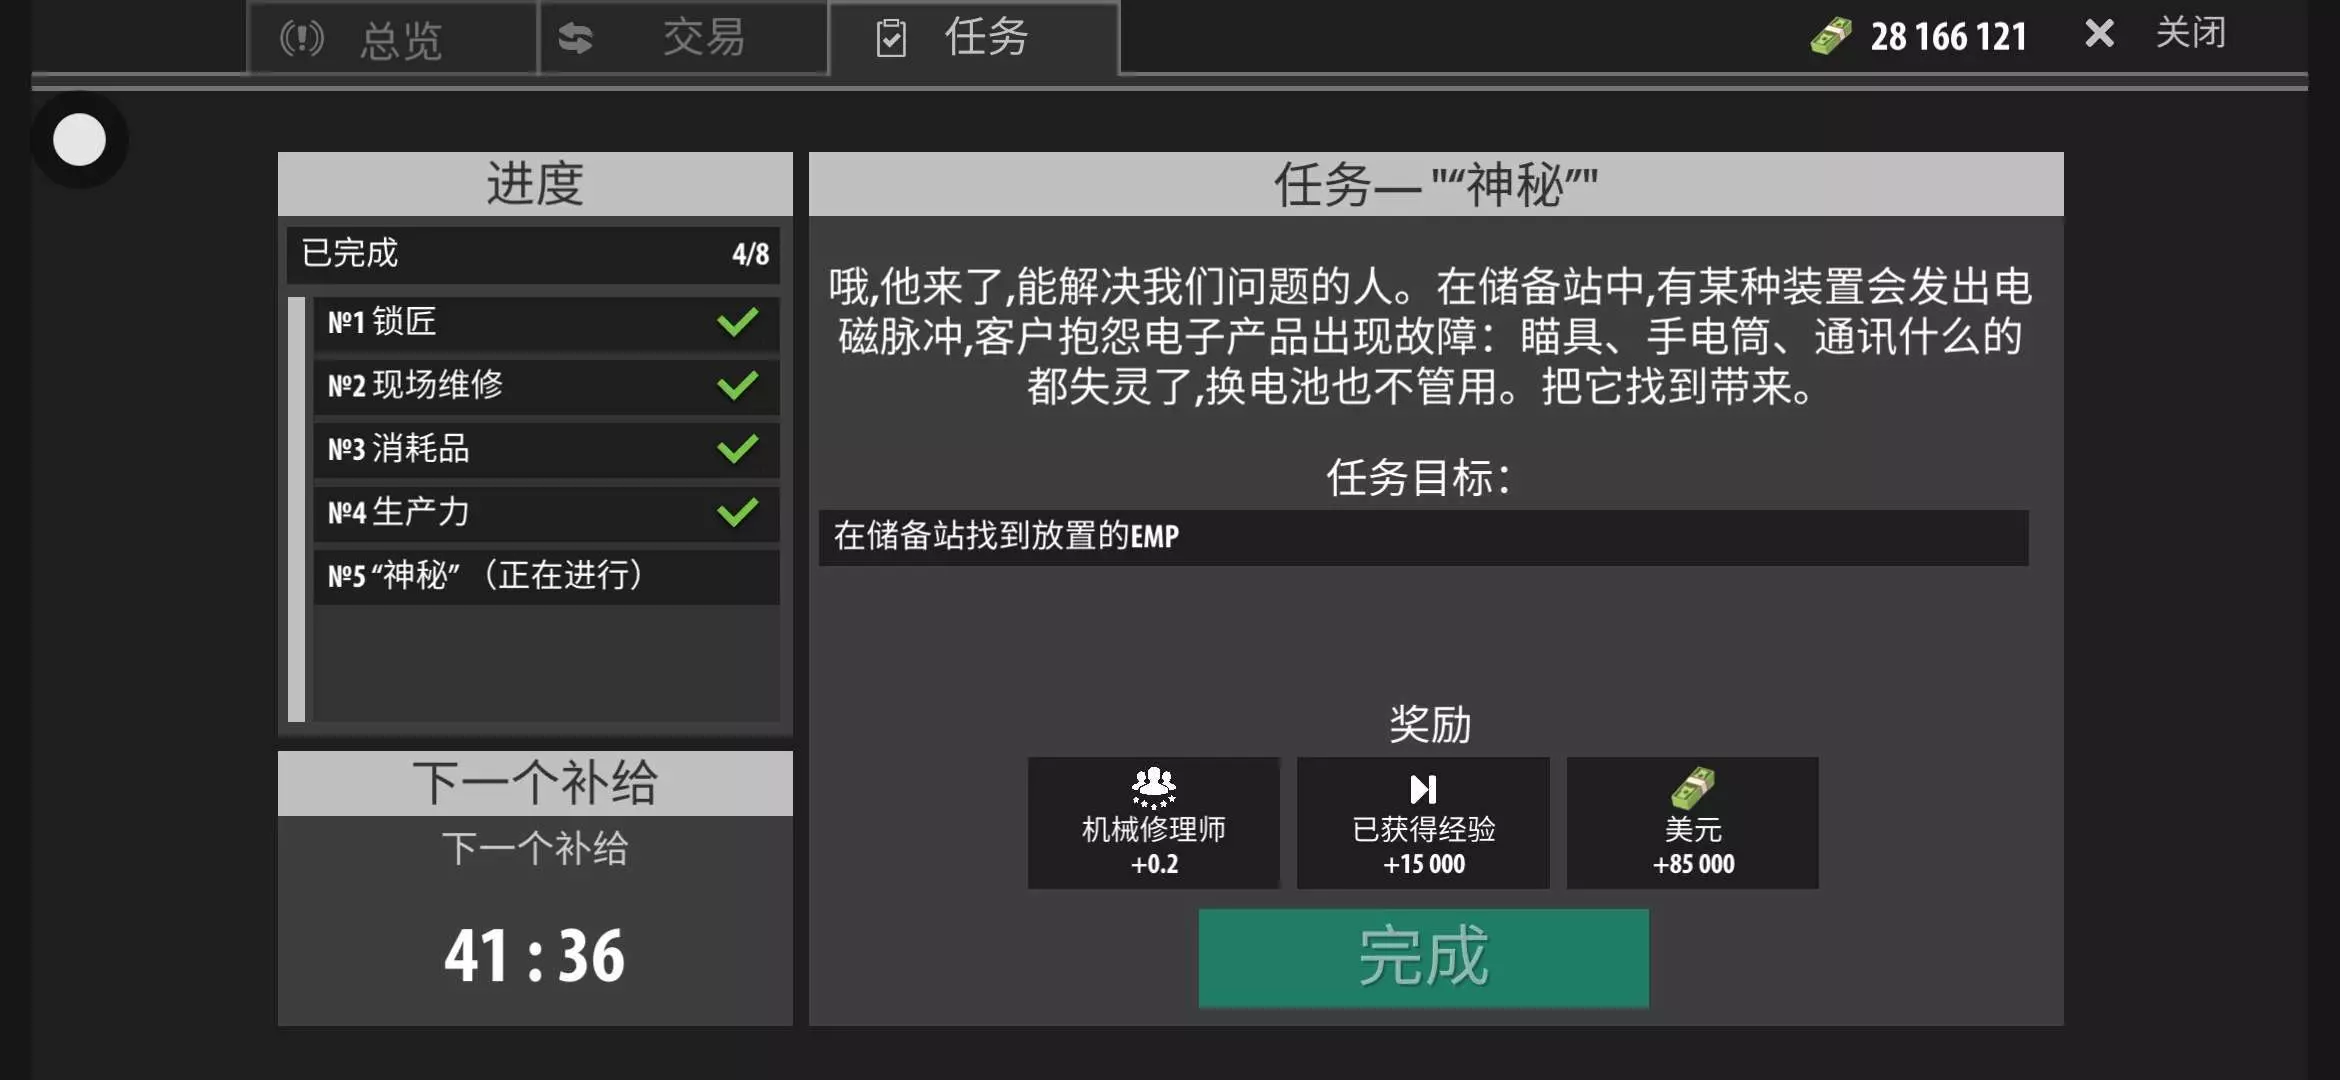Click the cash bundle icon beside balance
Screen dimensions: 2340x1080
pyautogui.click(x=1831, y=37)
